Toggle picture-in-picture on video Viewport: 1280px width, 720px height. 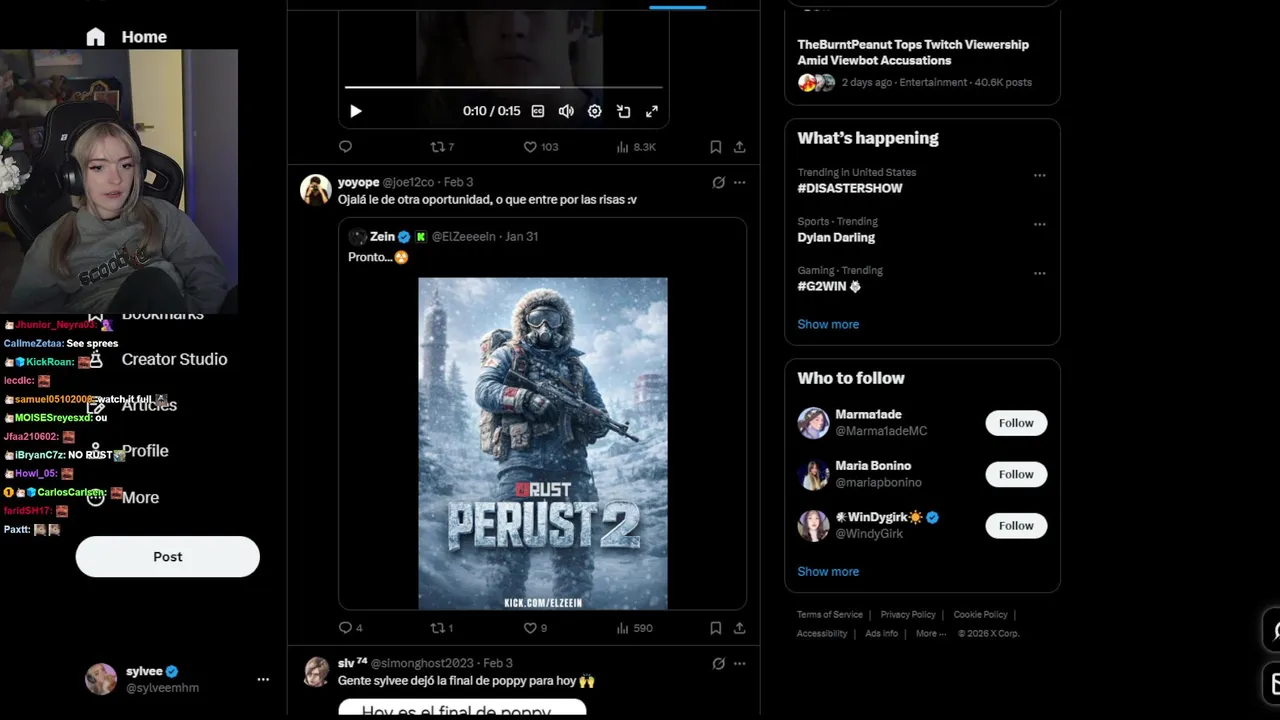click(623, 111)
